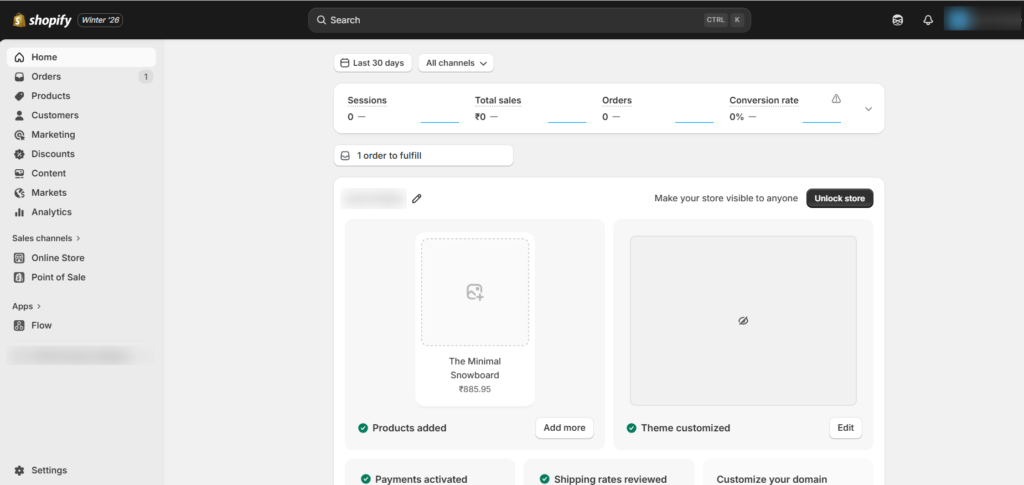The width and height of the screenshot is (1024, 485).
Task: Open the Last 30 days date picker
Action: coord(372,63)
